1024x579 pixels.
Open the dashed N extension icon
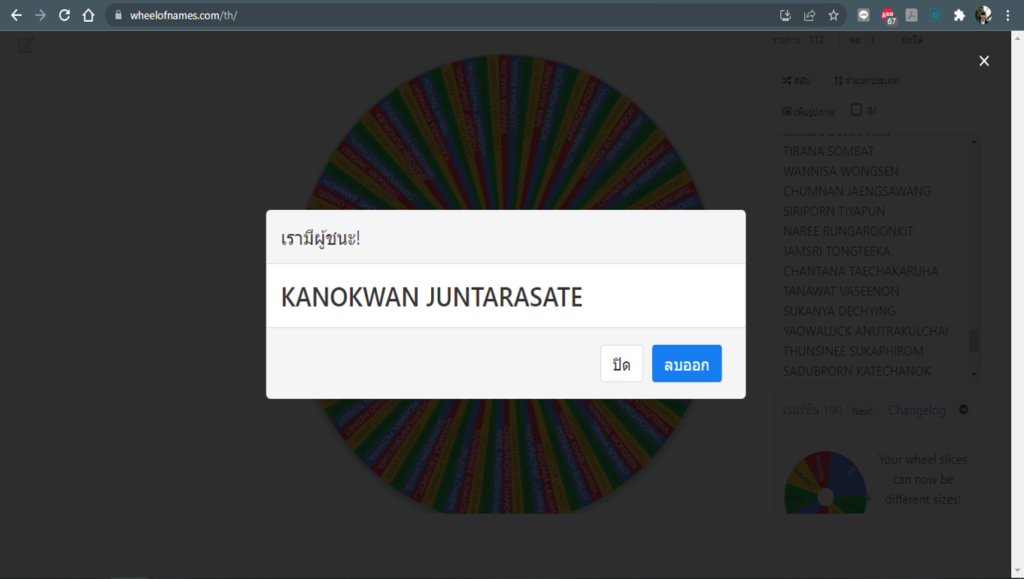coord(935,15)
